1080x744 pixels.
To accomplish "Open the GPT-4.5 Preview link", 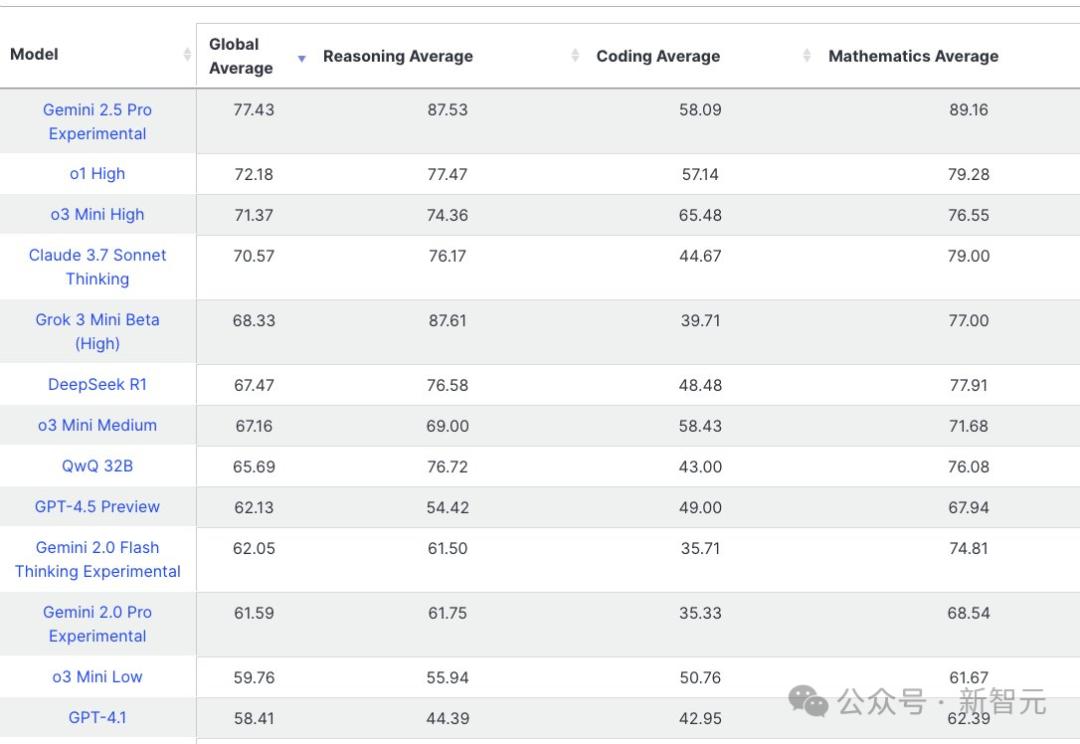I will (97, 506).
